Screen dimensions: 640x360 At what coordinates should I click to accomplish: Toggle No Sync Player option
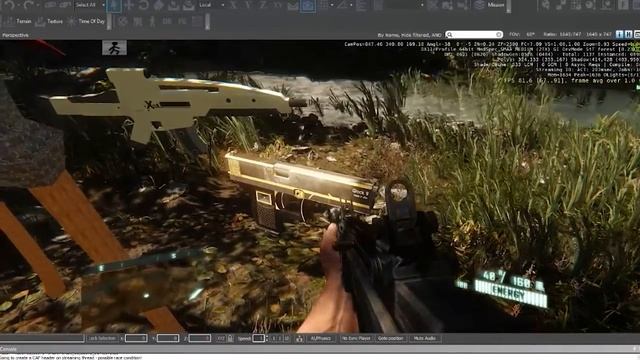click(x=356, y=338)
